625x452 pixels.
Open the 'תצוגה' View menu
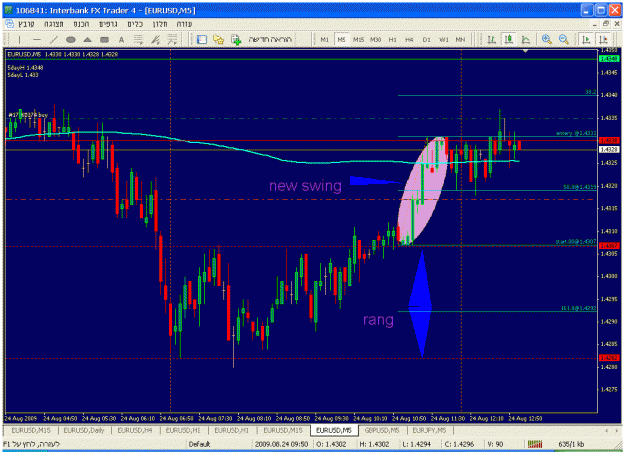(54, 24)
